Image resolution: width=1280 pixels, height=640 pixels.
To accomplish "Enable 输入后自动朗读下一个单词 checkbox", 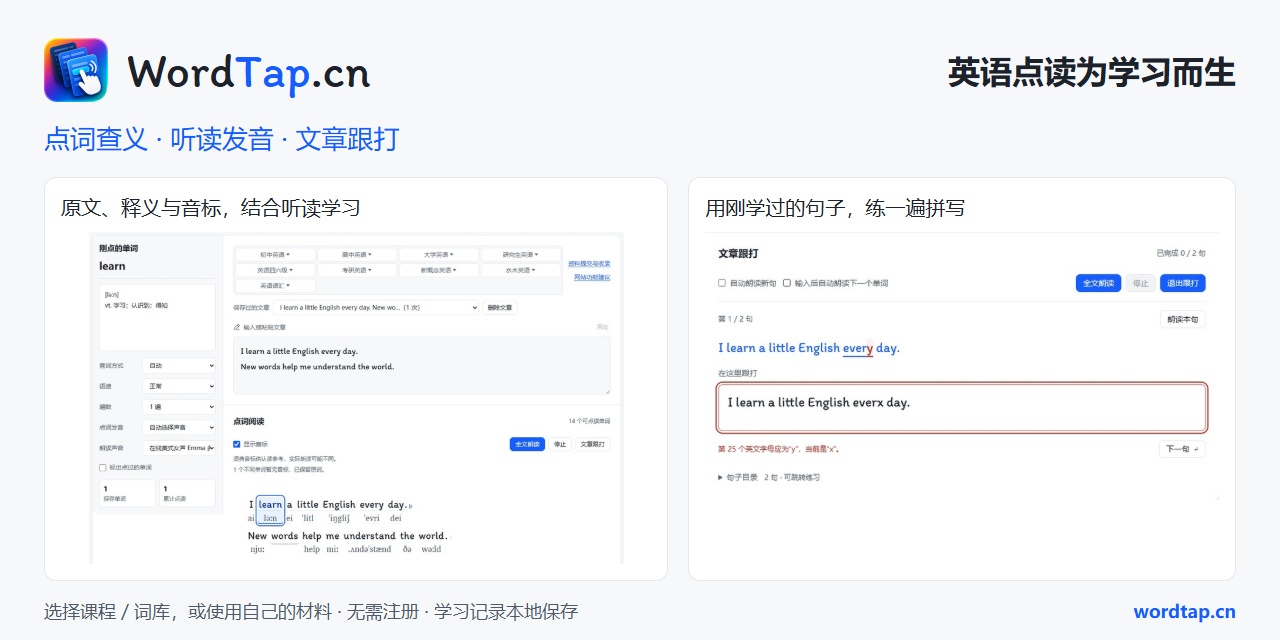I will (x=787, y=283).
